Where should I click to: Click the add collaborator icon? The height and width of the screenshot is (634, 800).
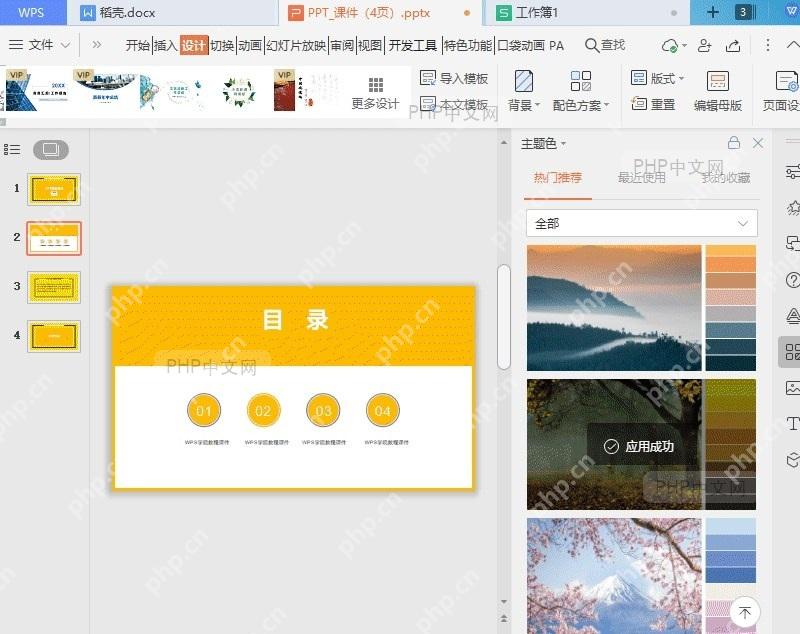[x=705, y=45]
